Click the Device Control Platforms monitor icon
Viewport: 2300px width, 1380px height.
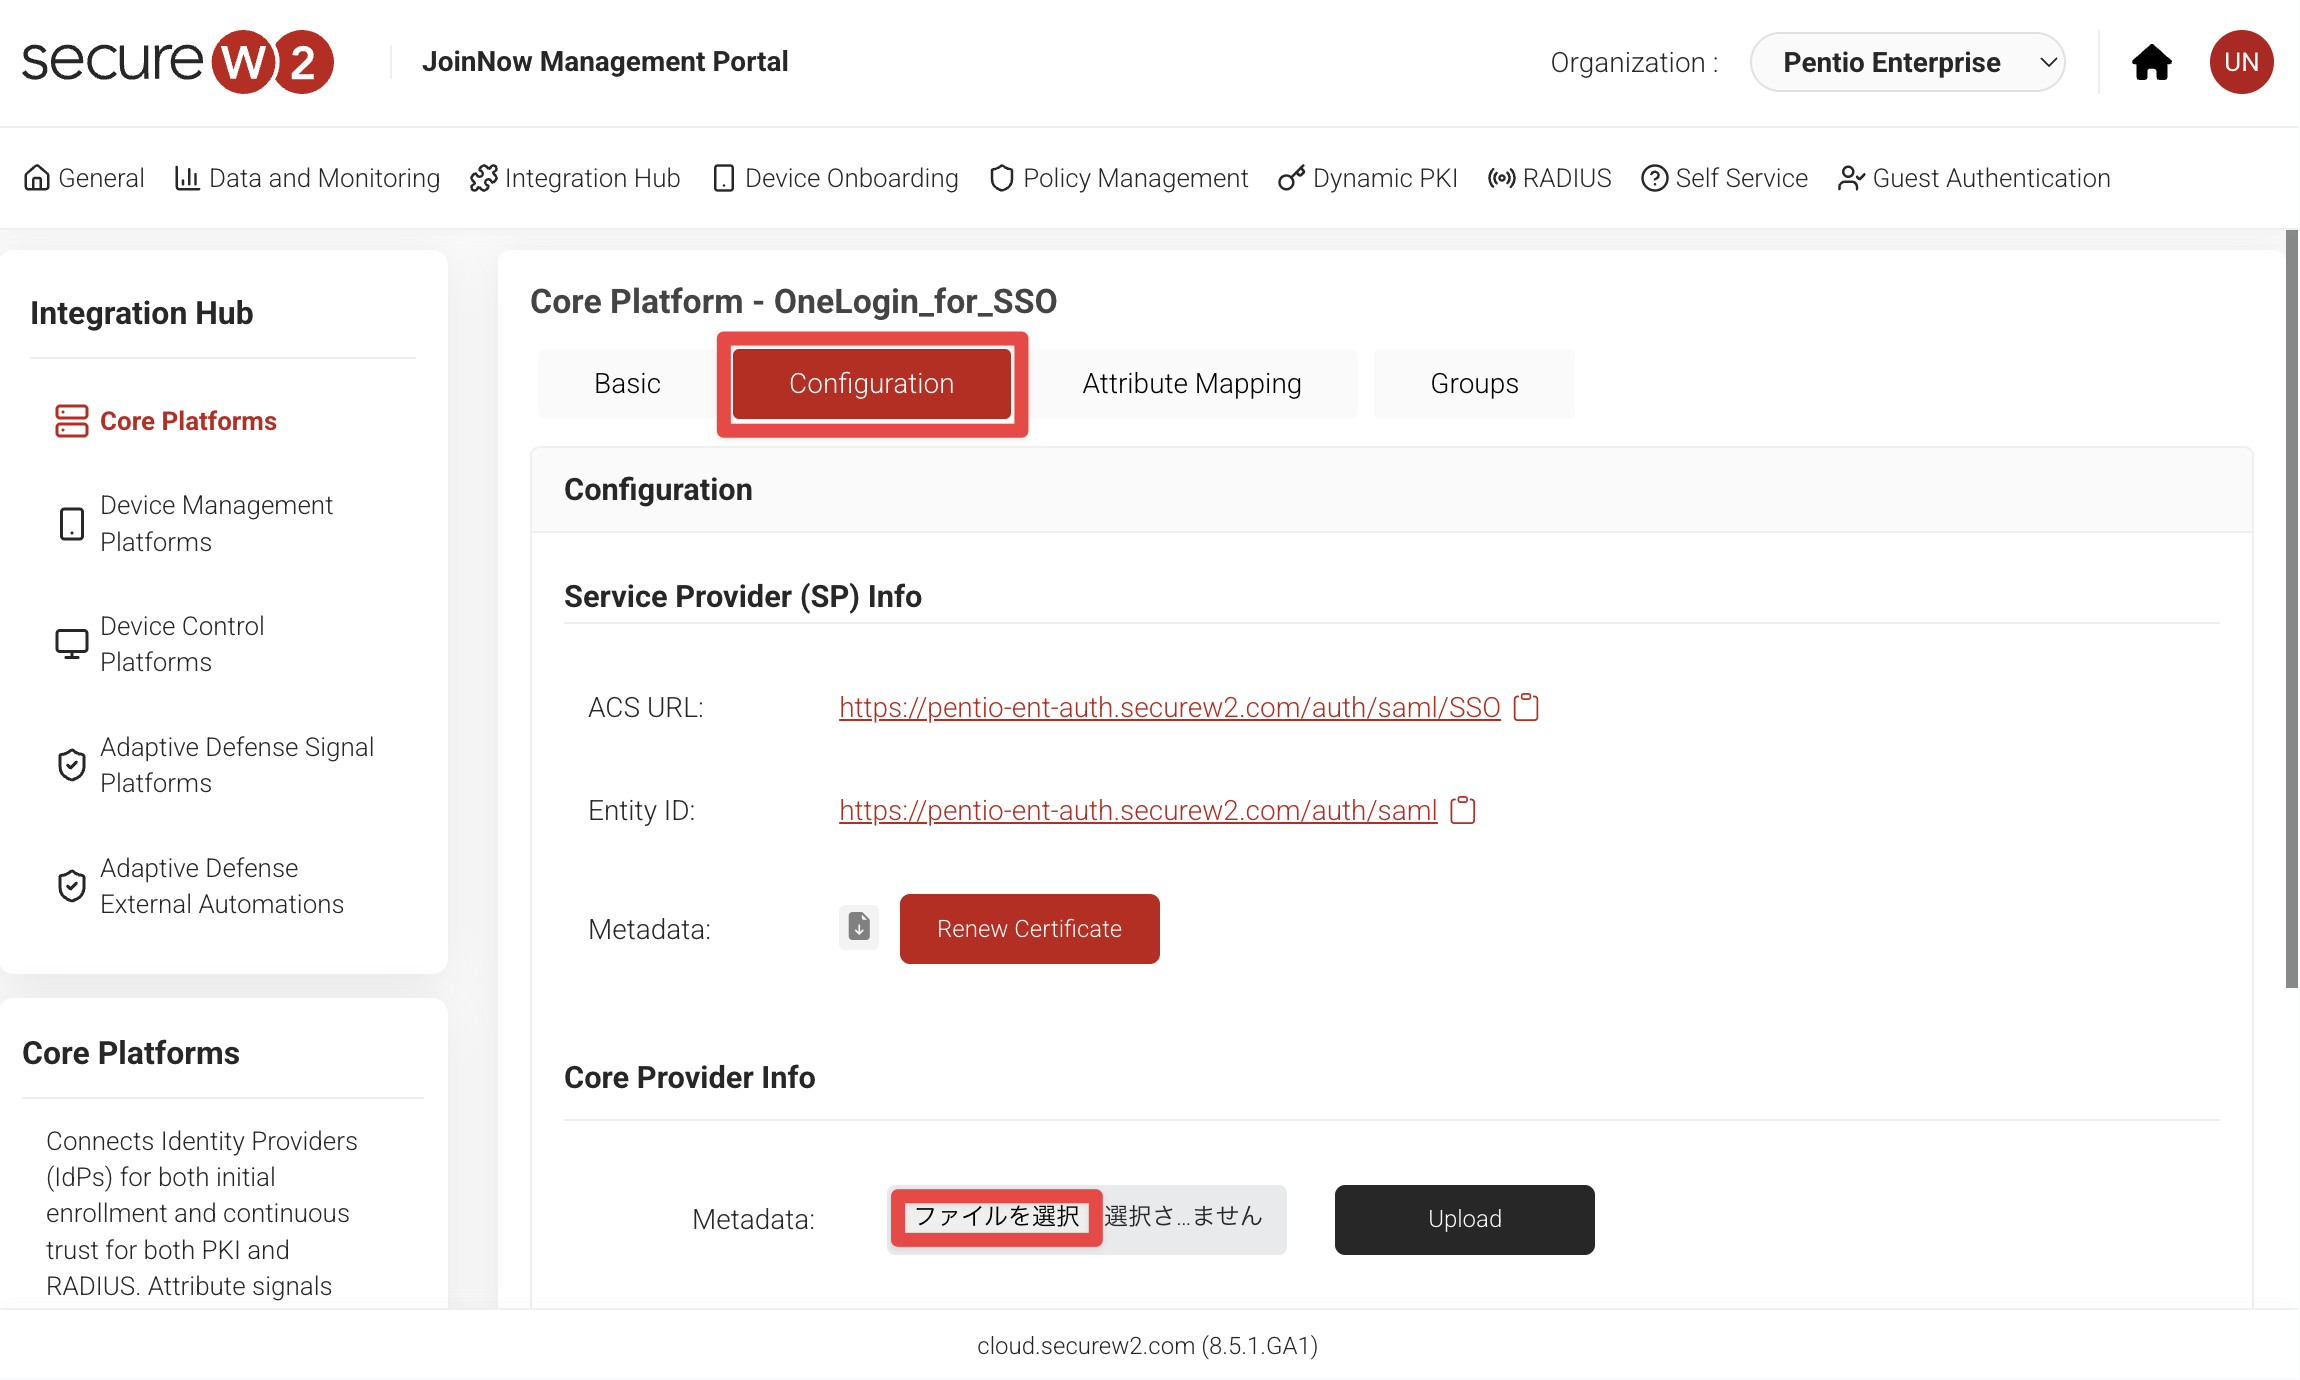72,644
